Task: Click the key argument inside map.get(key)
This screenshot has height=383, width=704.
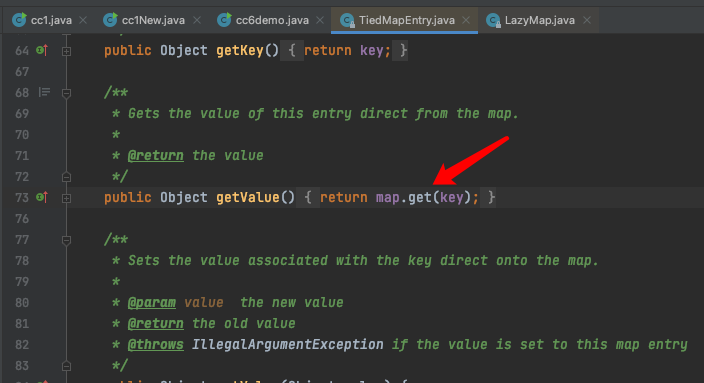Action: point(452,198)
